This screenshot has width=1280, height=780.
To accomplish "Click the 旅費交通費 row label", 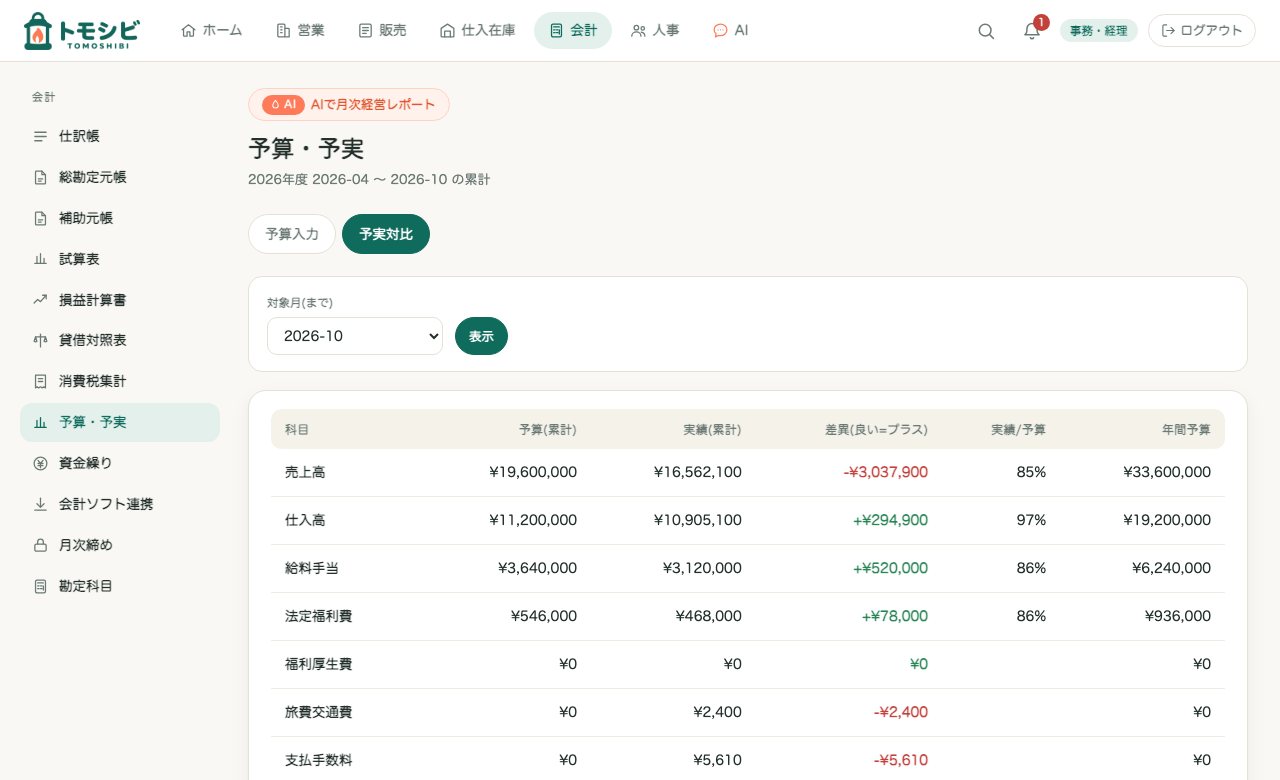I will coord(318,712).
